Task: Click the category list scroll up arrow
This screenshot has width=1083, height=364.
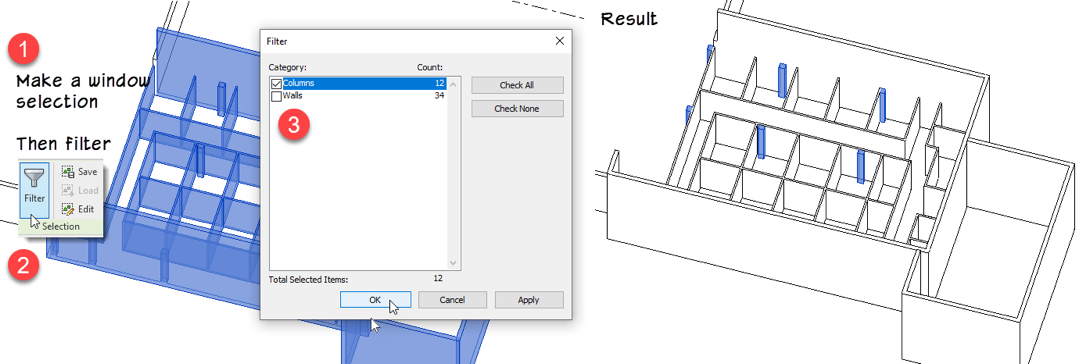Action: pyautogui.click(x=454, y=84)
